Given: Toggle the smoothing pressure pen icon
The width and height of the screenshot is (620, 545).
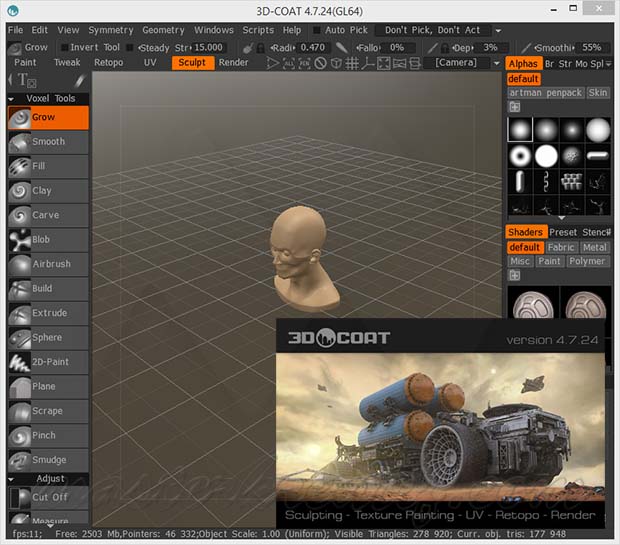Looking at the screenshot, I should [x=525, y=48].
